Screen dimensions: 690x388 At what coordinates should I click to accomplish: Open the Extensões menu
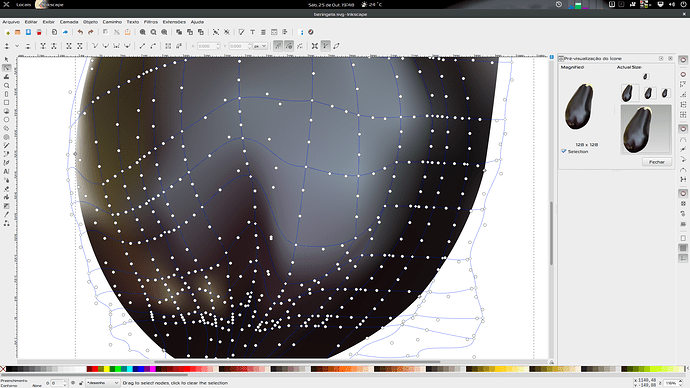coord(174,22)
